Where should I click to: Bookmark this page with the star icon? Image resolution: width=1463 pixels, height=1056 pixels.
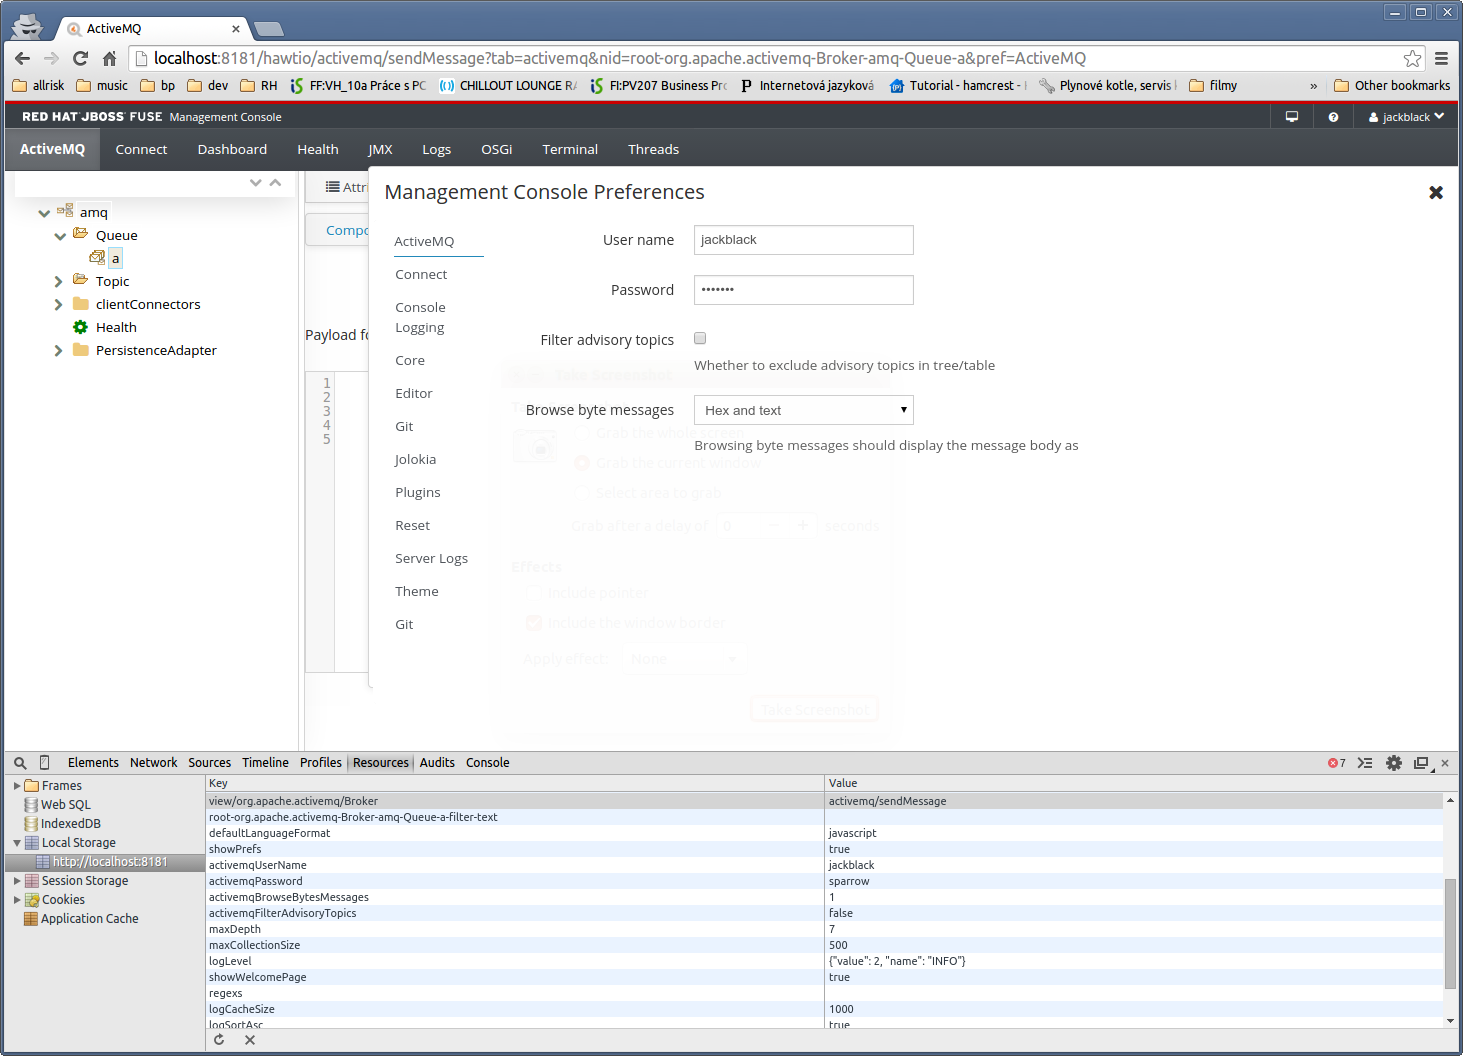coord(1412,58)
